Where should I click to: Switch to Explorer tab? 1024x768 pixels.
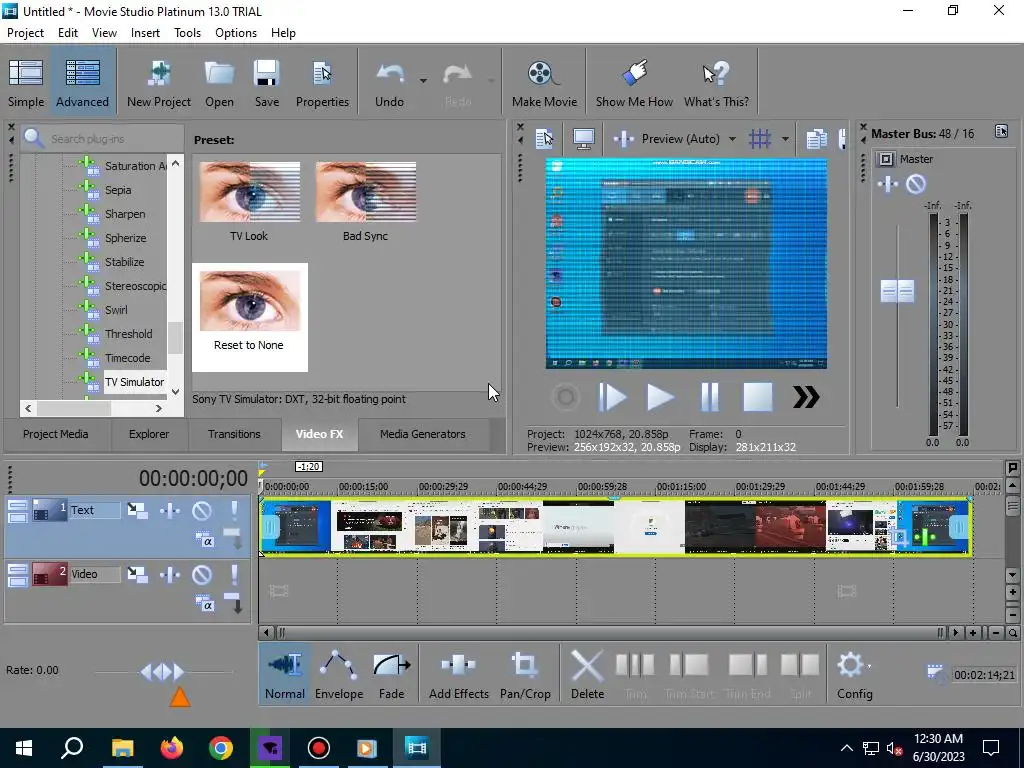(149, 434)
